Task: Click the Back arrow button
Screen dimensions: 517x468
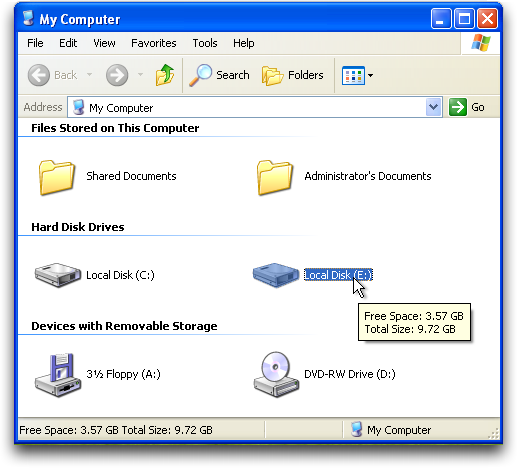Action: (39, 75)
